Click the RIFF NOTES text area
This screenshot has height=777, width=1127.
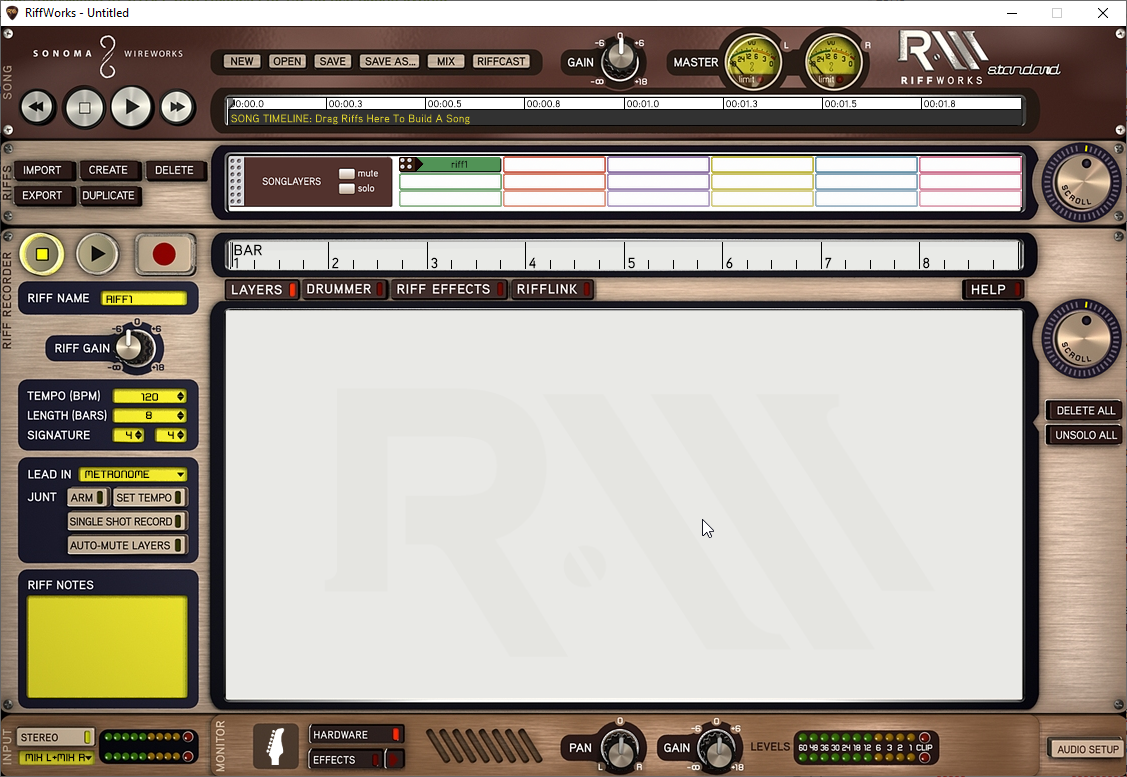[x=107, y=646]
